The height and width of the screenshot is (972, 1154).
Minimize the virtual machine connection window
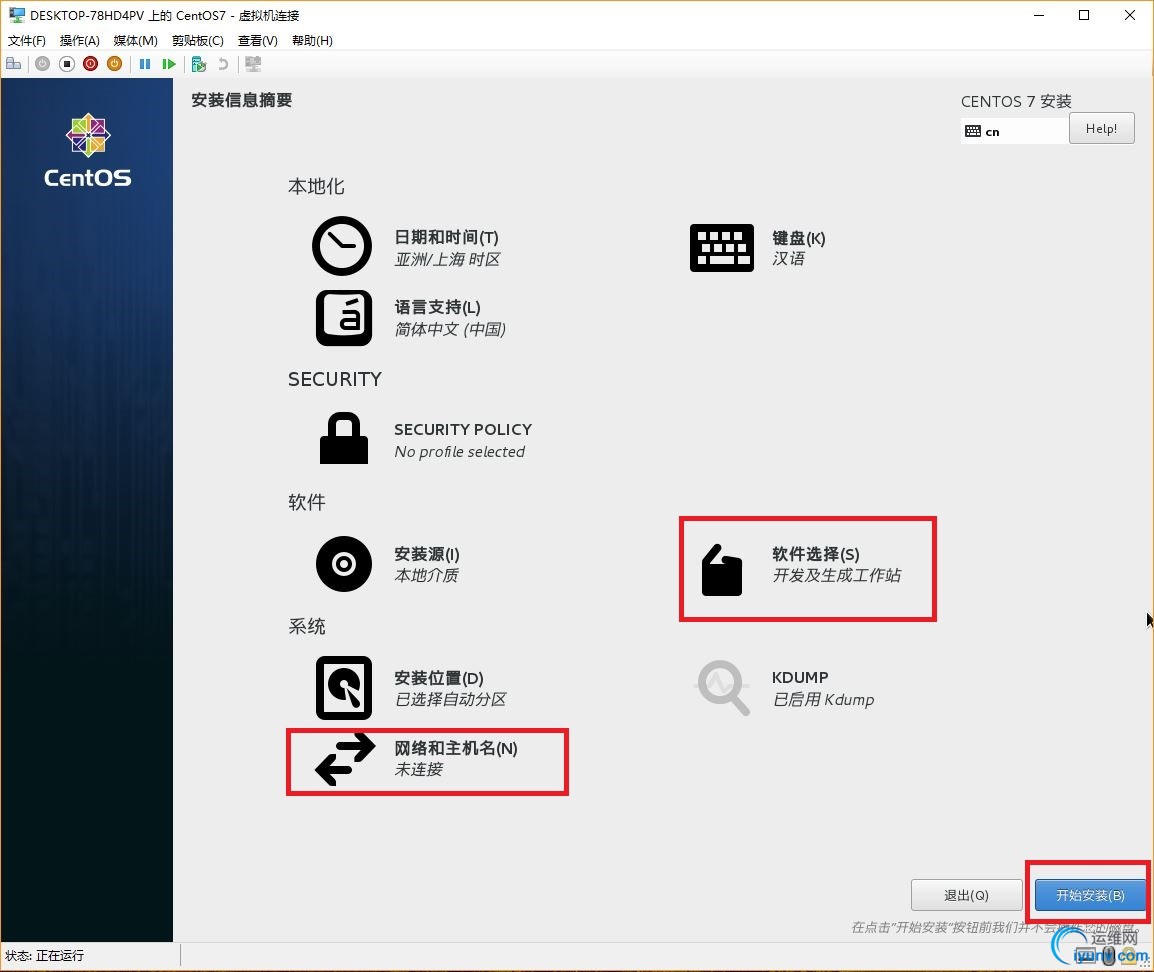pyautogui.click(x=1038, y=15)
